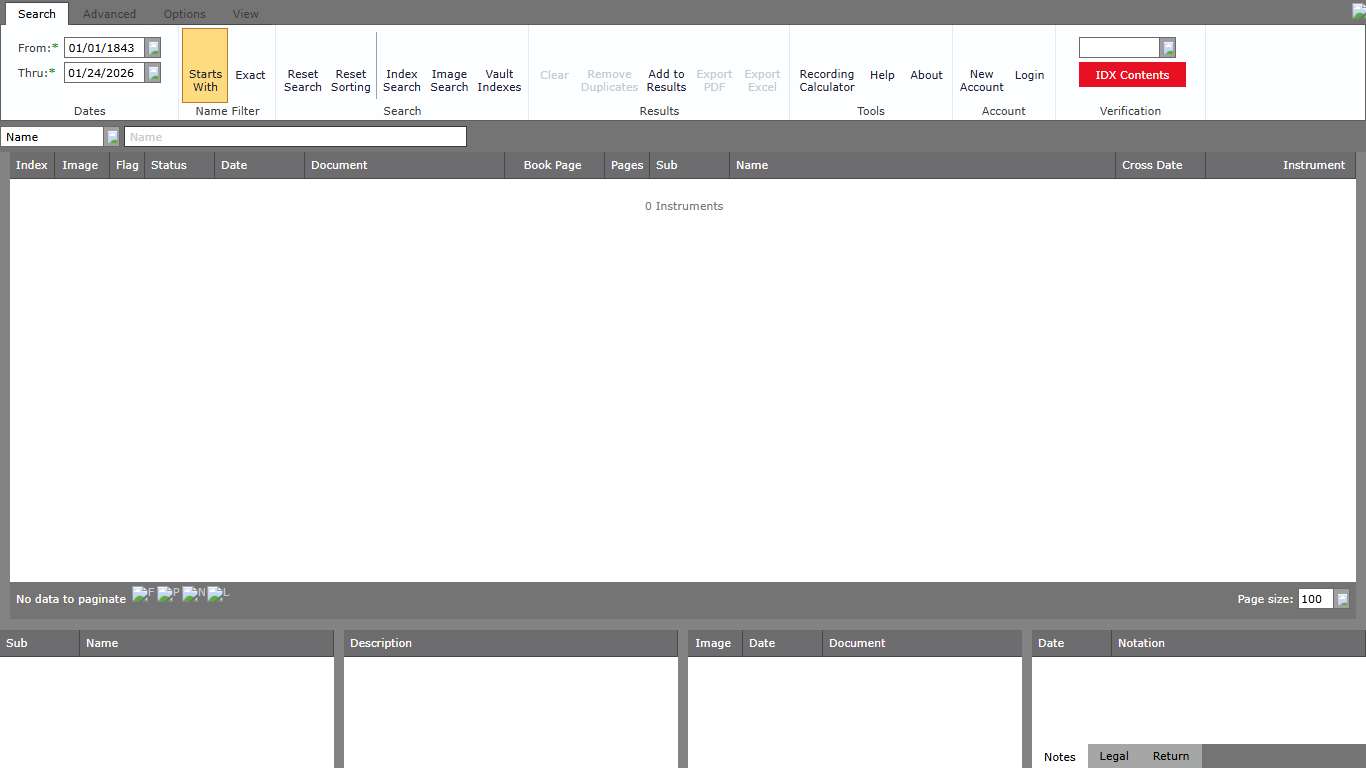Click the Name search input field
This screenshot has width=1366, height=768.
(x=295, y=137)
